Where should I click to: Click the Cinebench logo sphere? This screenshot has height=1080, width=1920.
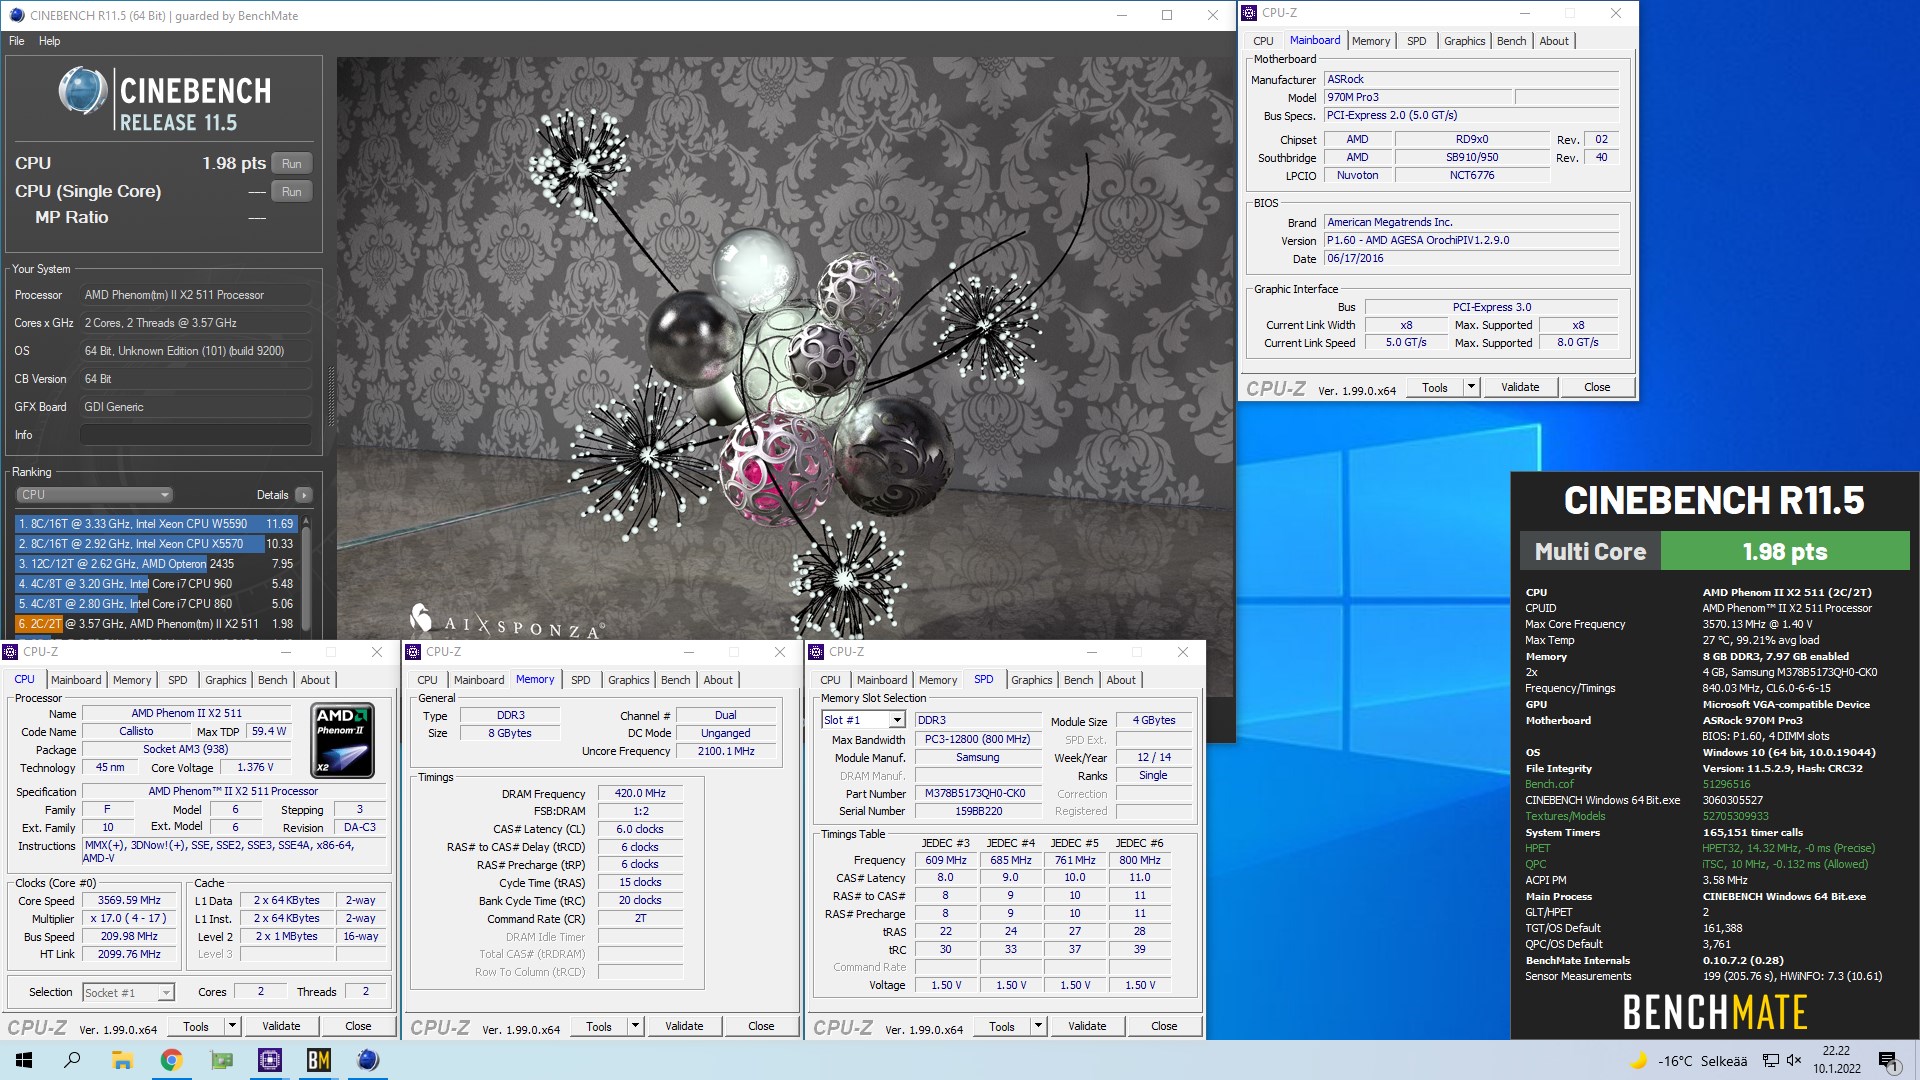click(x=82, y=91)
